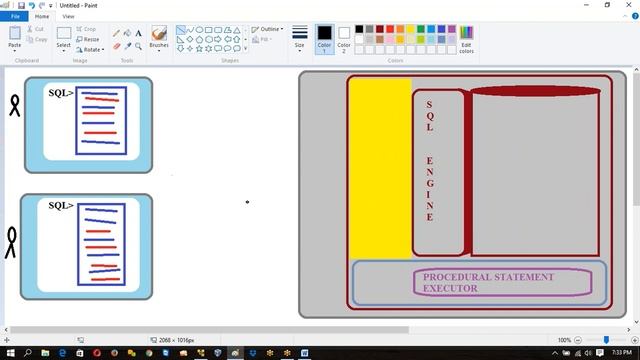640x360 pixels.
Task: Choose the Down arrow shape
Action: 180,49
